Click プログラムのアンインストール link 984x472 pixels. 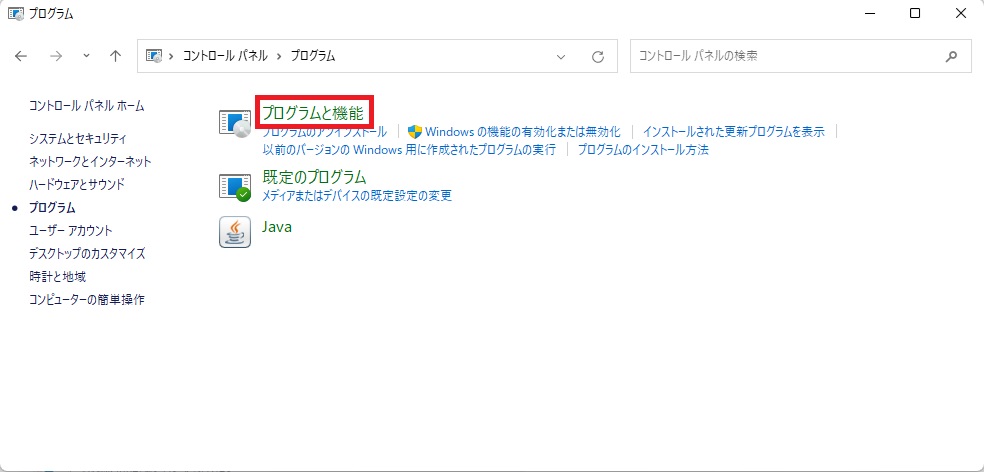click(x=324, y=132)
